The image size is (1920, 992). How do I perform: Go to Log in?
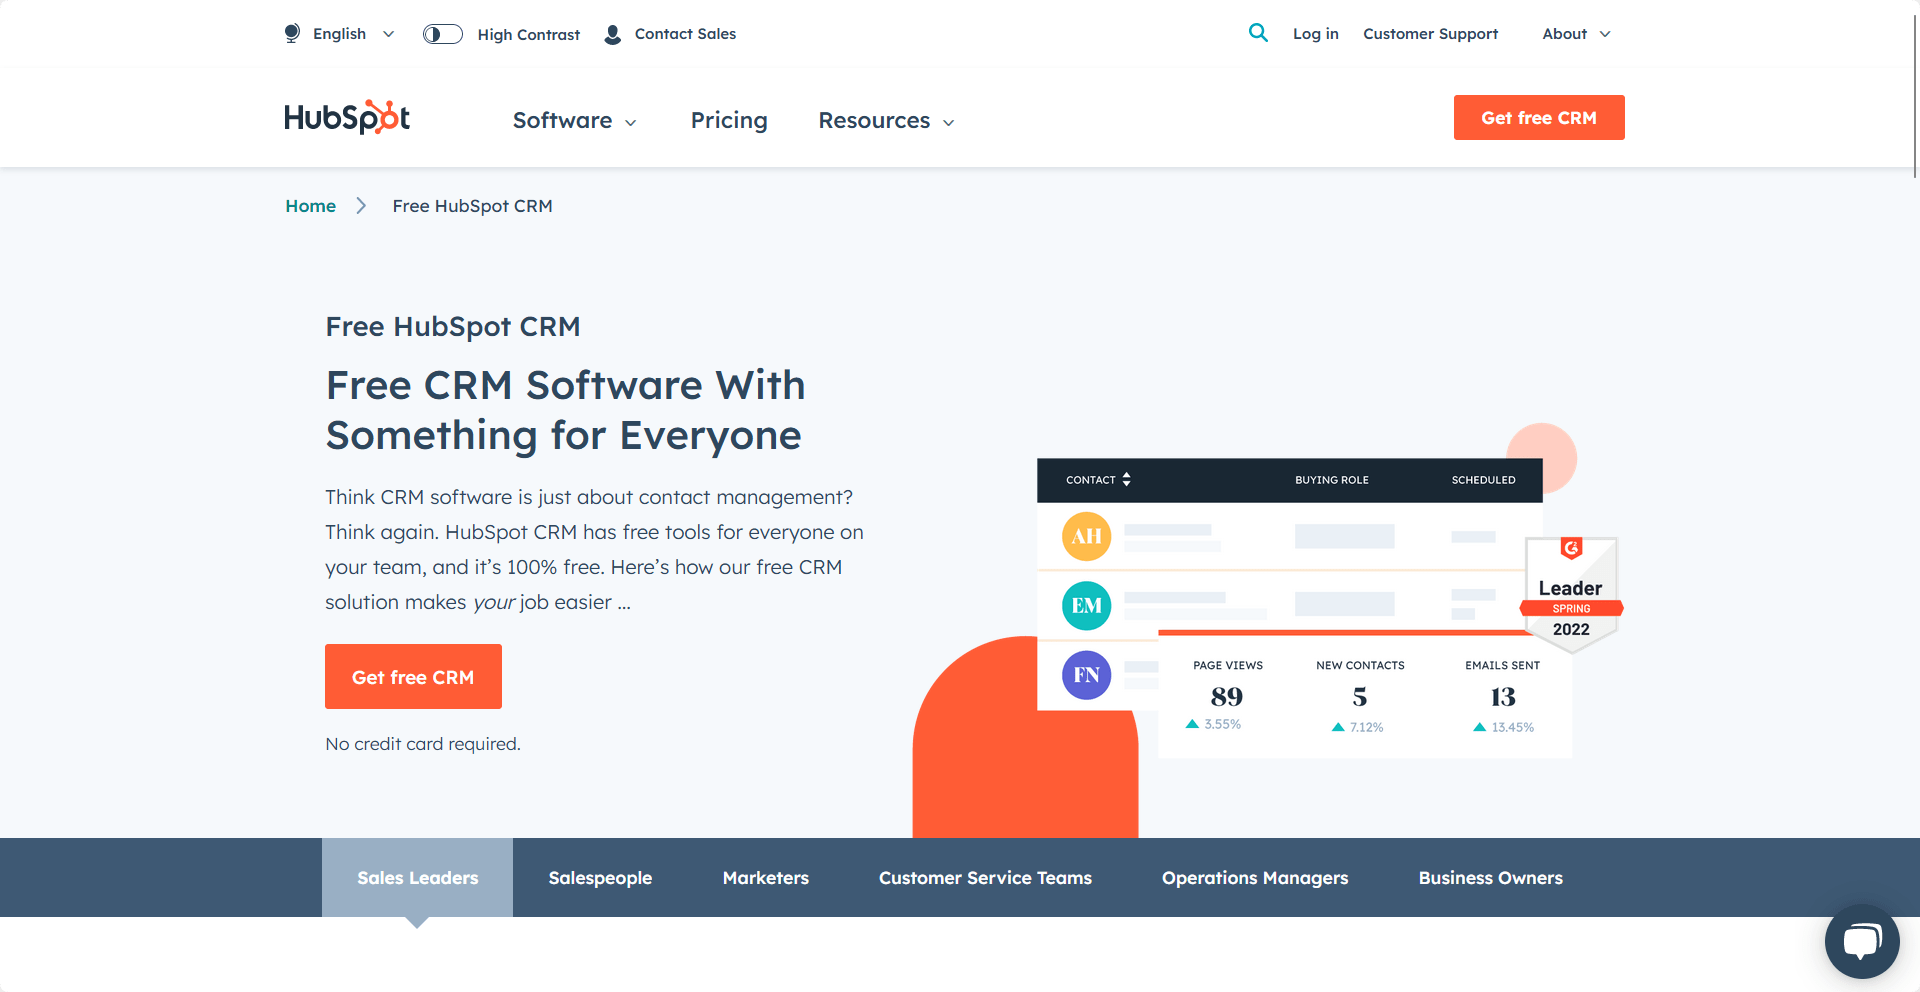[x=1315, y=33]
